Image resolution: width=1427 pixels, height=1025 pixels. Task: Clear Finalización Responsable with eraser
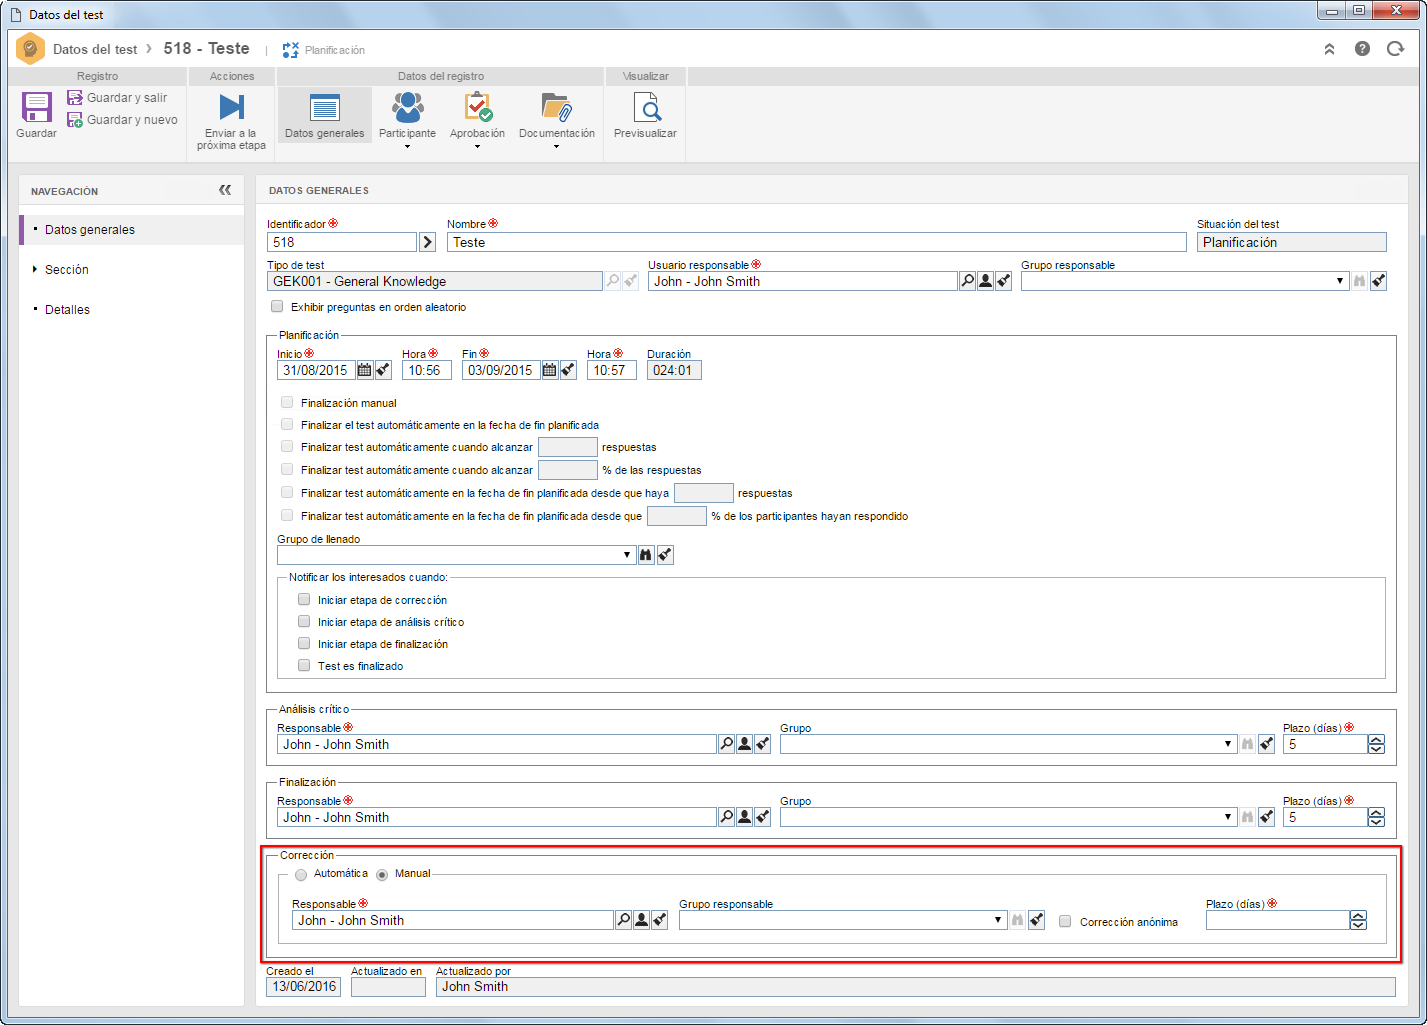(763, 817)
